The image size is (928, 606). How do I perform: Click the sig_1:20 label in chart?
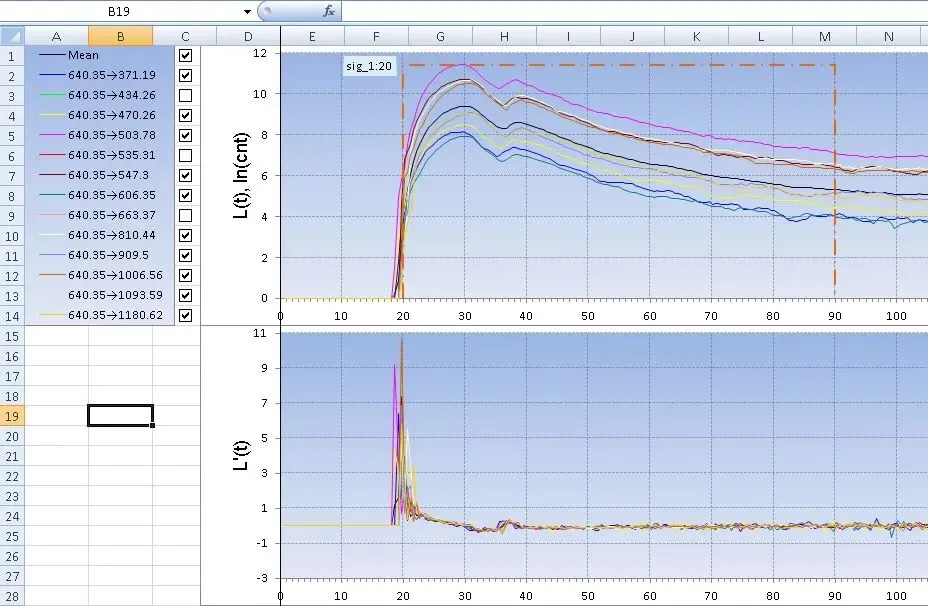coord(369,66)
